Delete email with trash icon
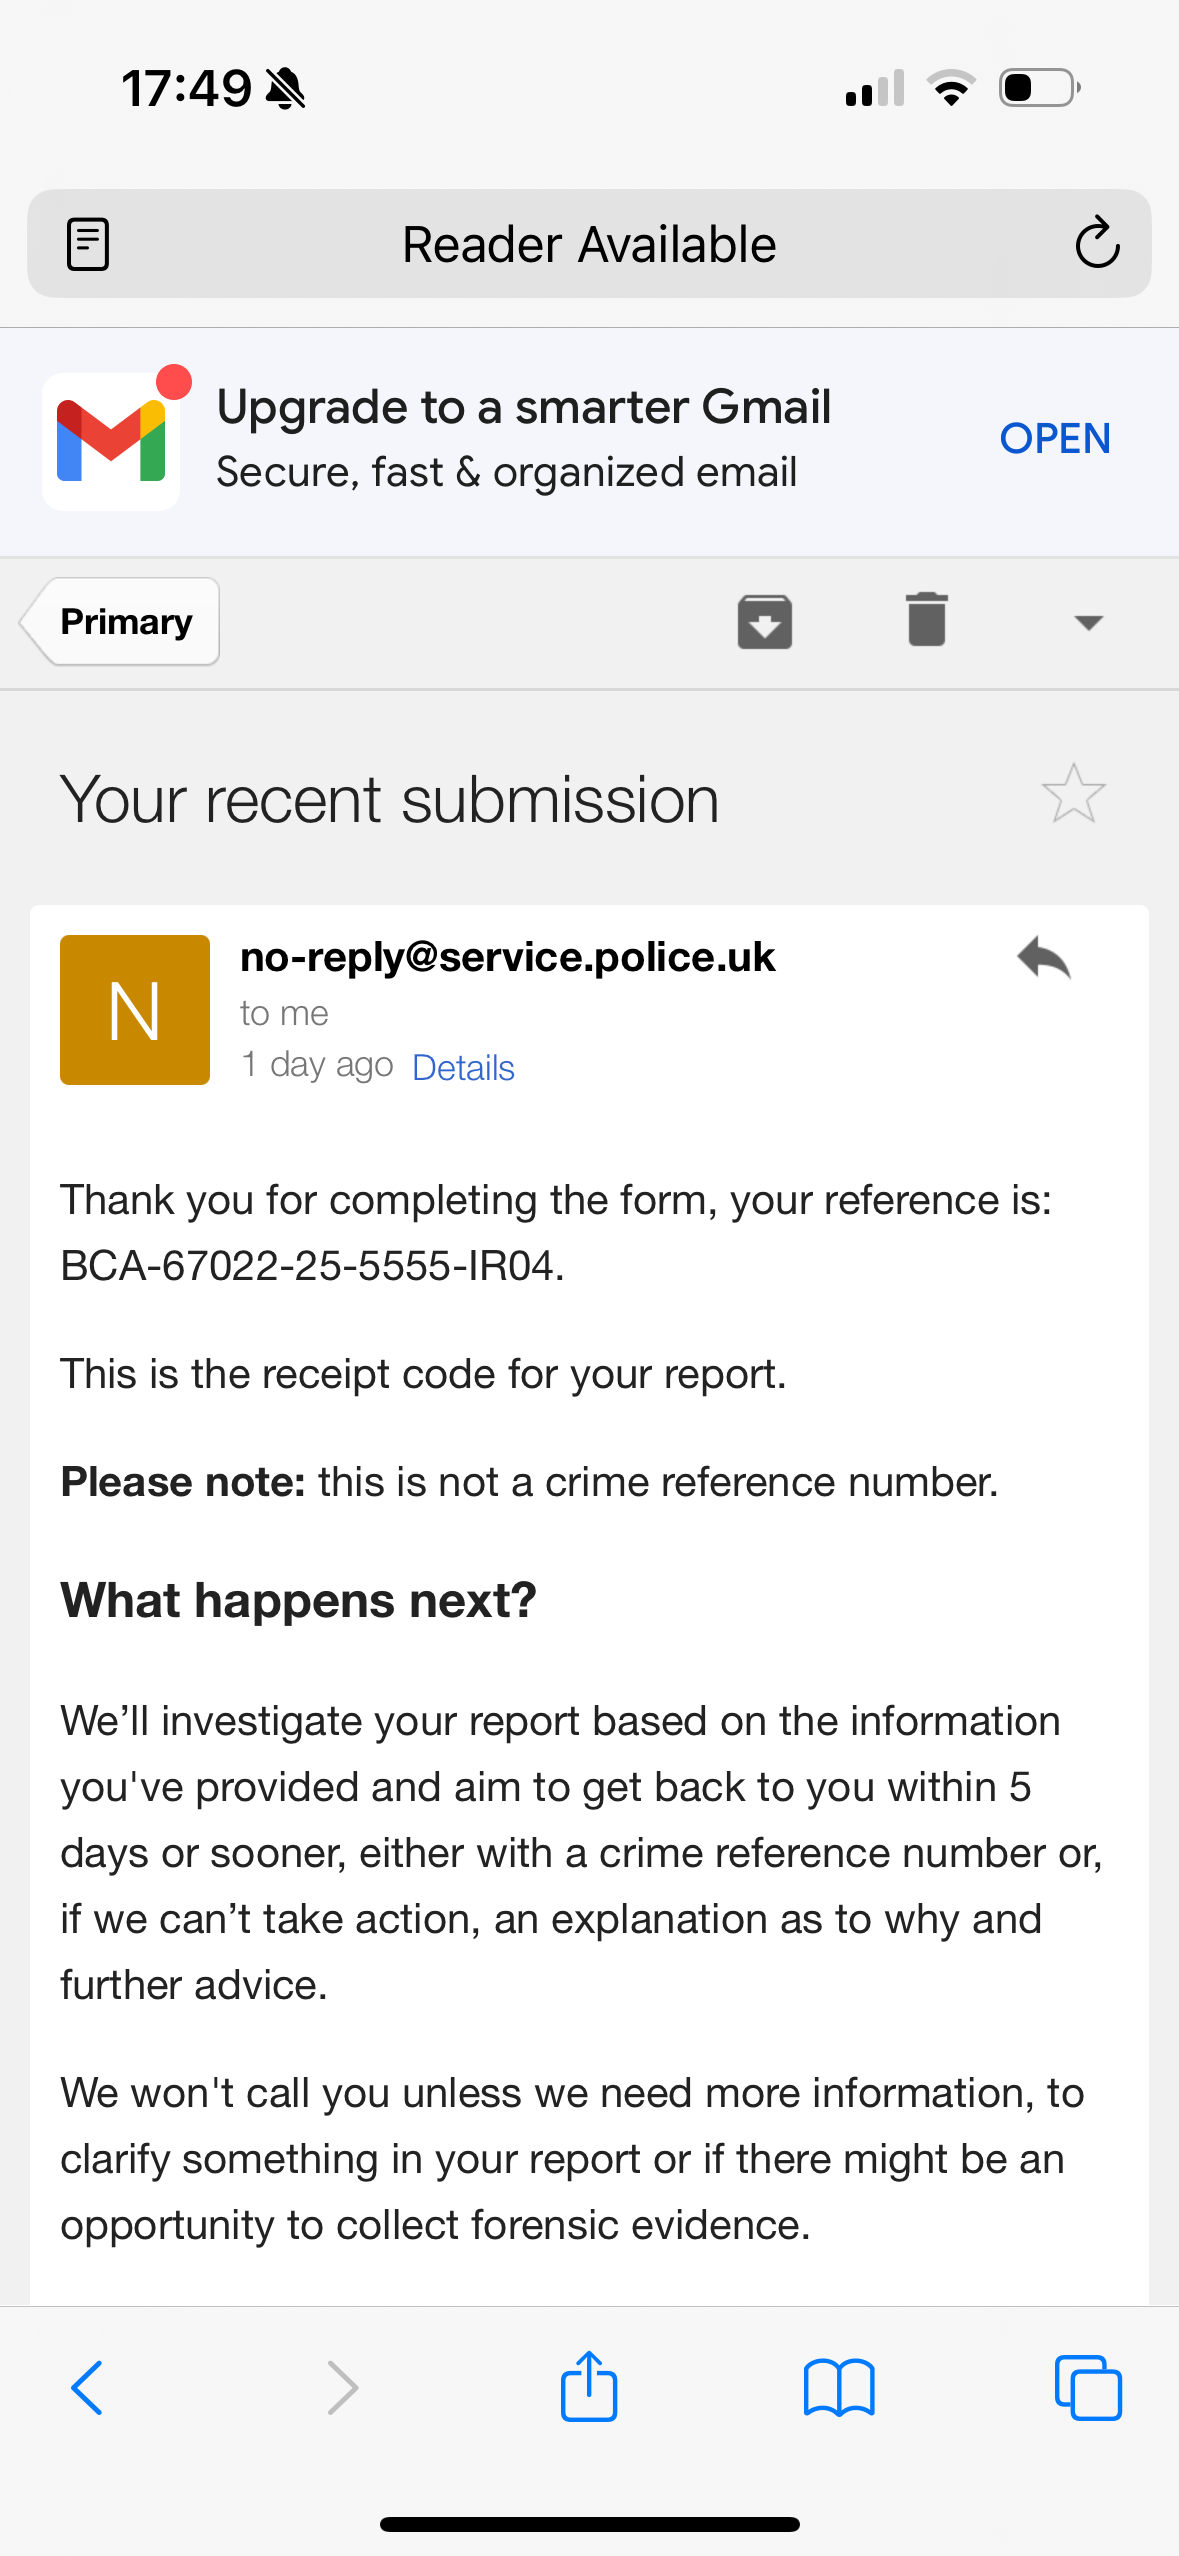Screen dimensions: 1179x2556 pos(927,620)
